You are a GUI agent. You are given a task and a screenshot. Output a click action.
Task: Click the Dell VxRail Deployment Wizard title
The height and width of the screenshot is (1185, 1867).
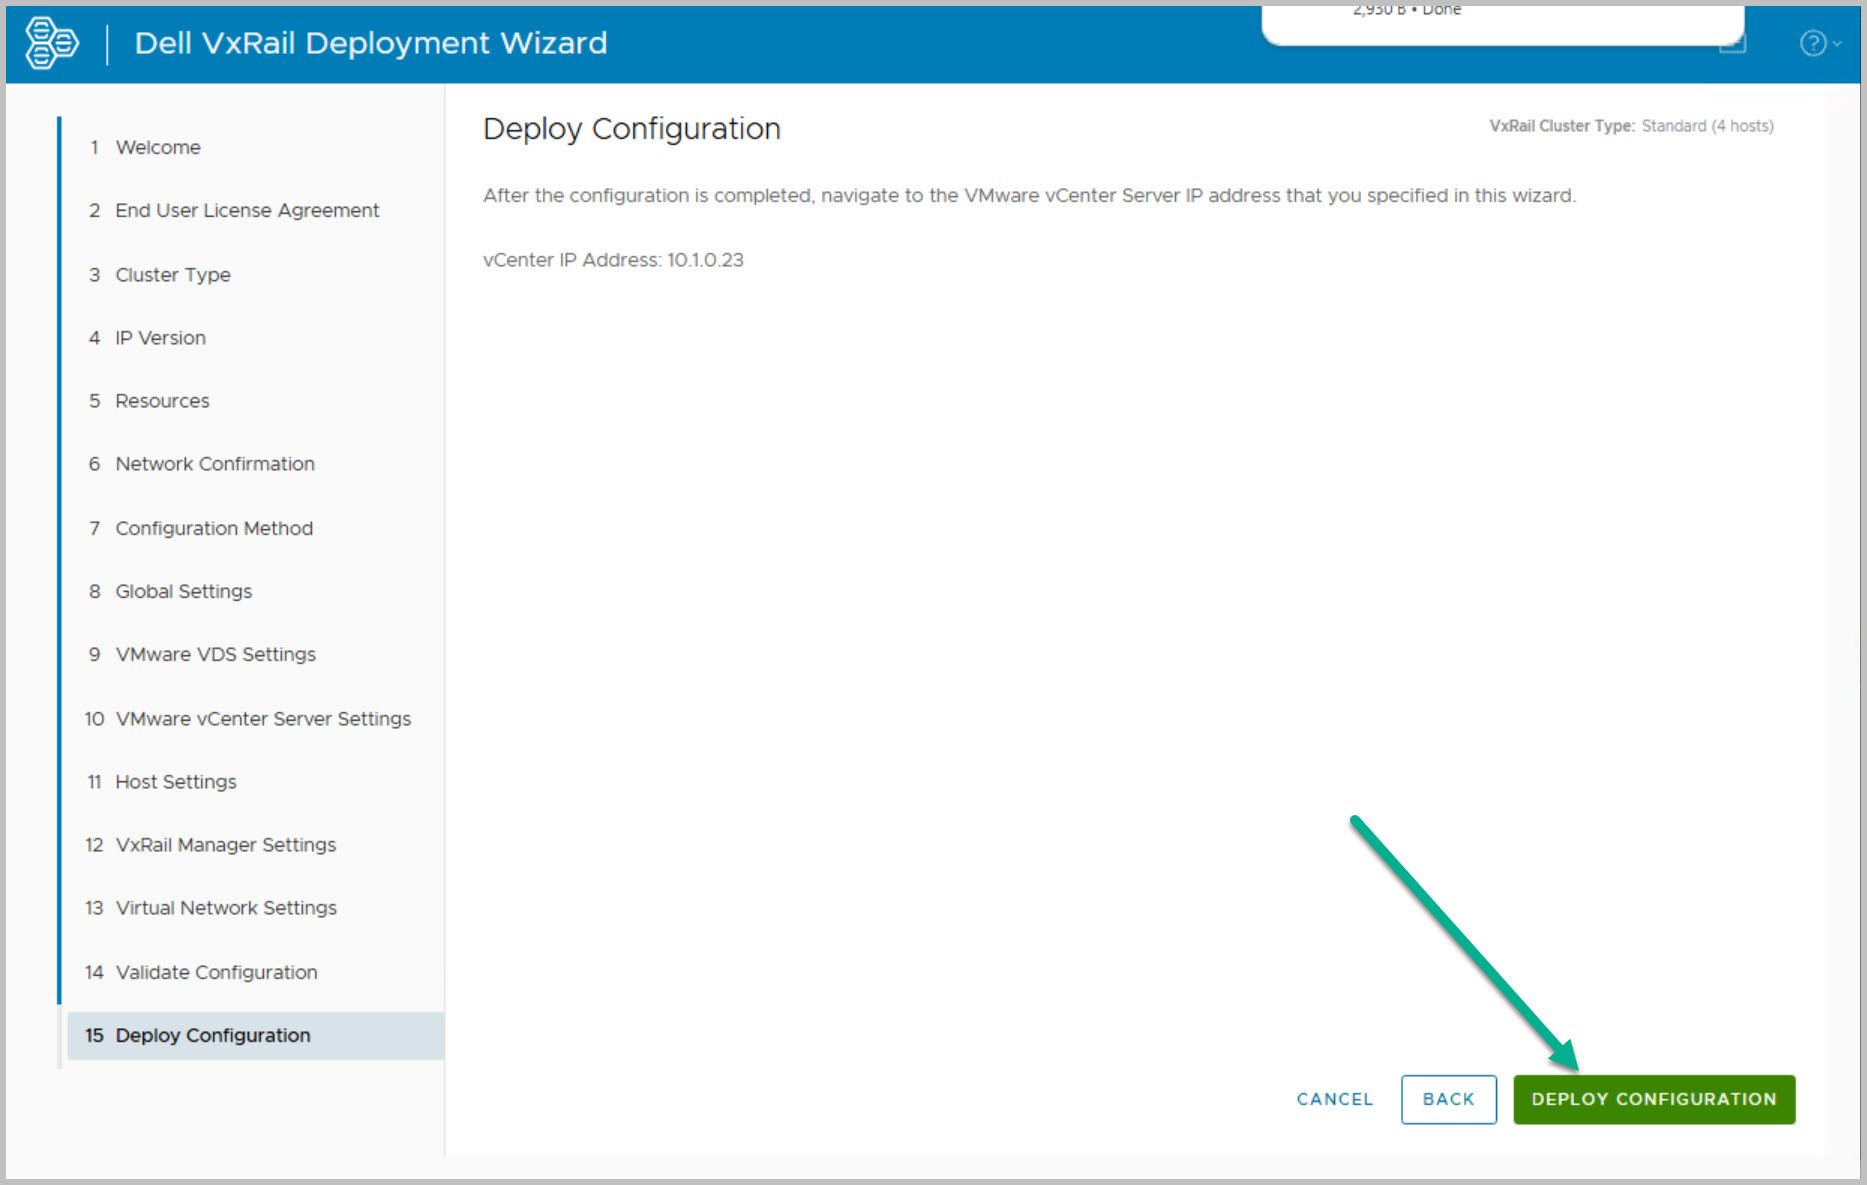coord(371,43)
